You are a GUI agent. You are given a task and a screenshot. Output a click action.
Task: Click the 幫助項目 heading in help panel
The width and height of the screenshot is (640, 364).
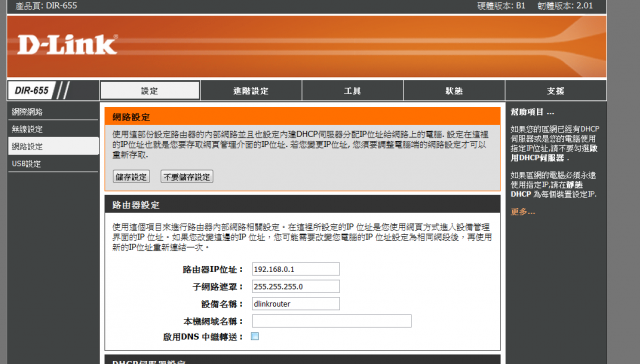pos(532,112)
